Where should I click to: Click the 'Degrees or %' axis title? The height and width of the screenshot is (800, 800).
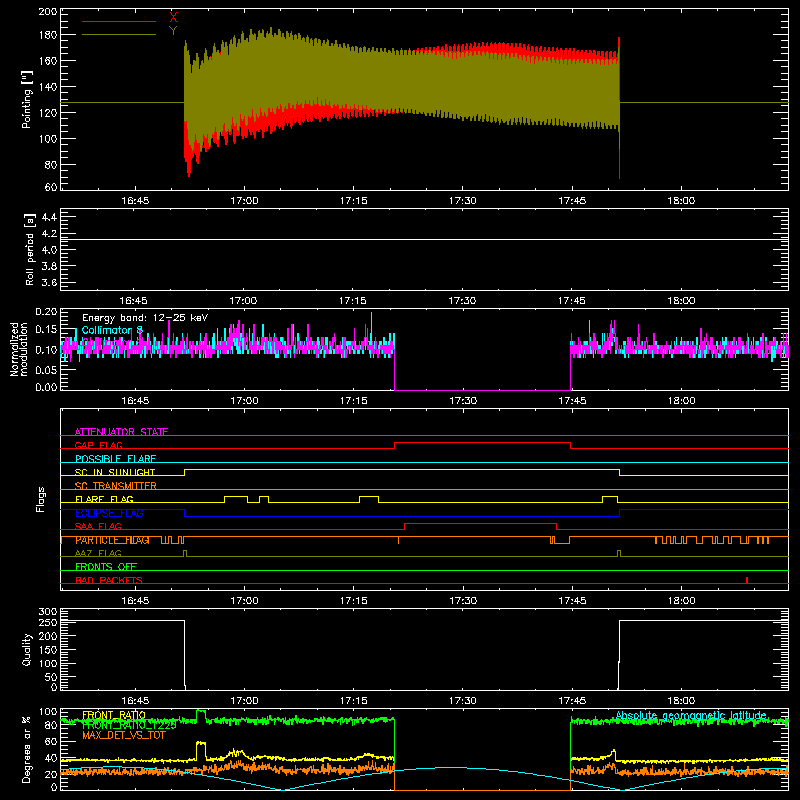27,749
